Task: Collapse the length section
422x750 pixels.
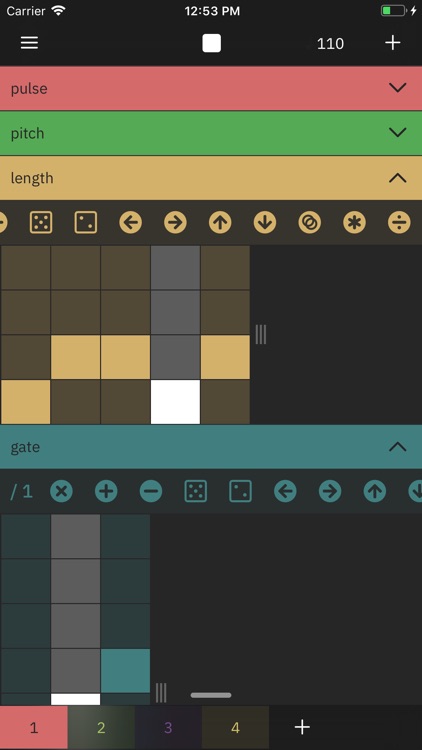Action: pyautogui.click(x=211, y=178)
